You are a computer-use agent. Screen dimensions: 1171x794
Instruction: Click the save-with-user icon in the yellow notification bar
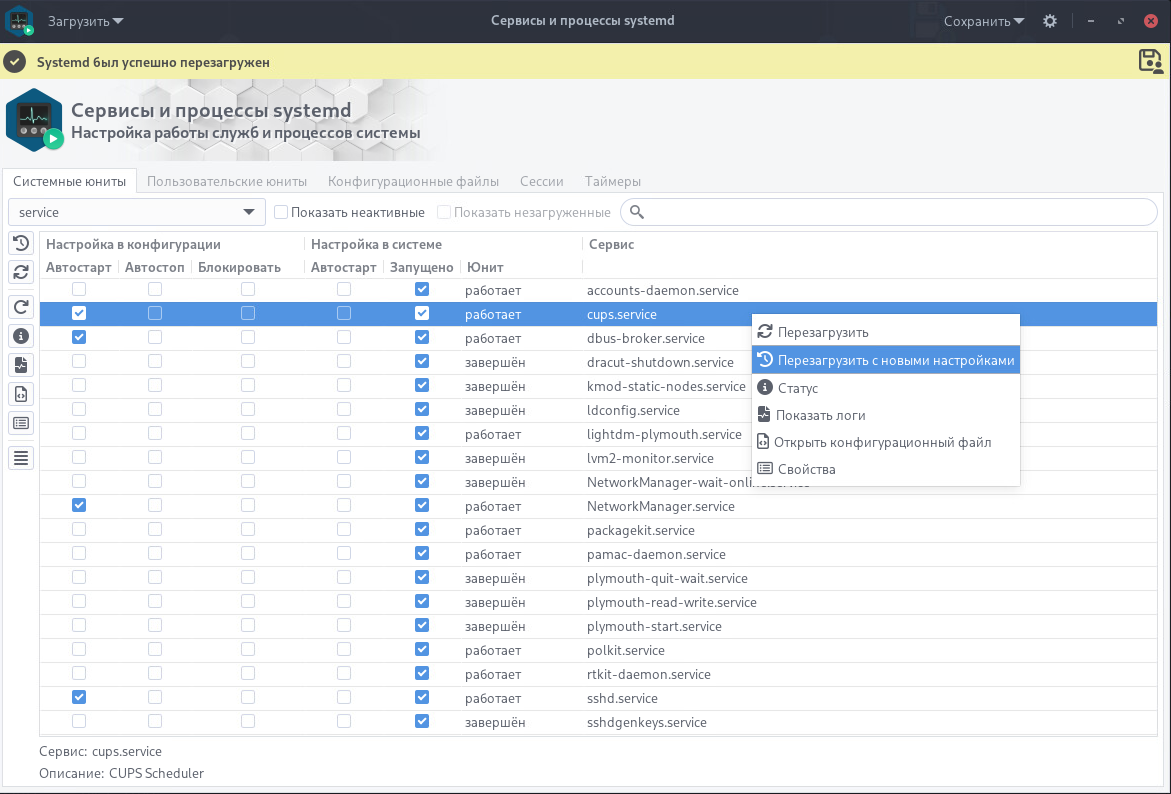click(1150, 61)
